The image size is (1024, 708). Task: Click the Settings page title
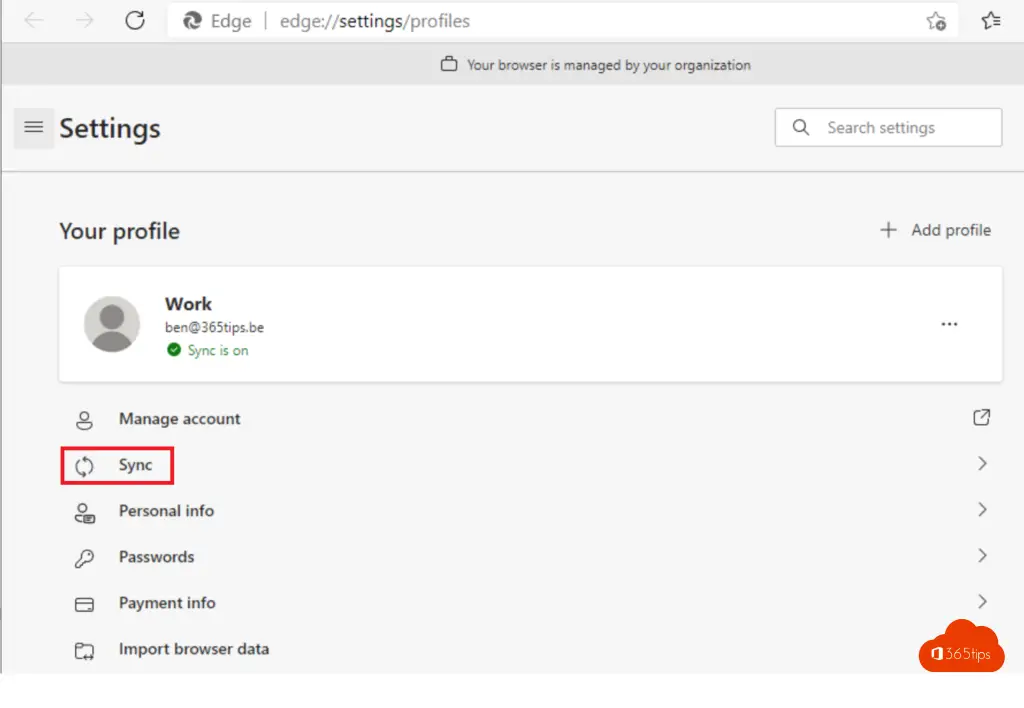(110, 128)
